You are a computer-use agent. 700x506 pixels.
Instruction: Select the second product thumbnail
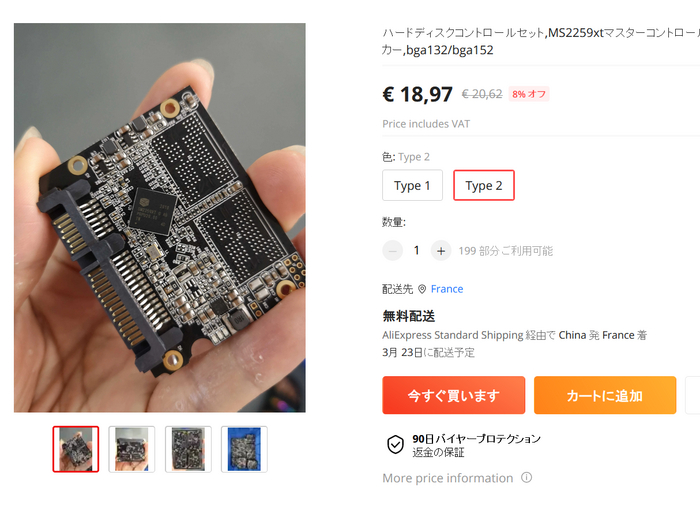tap(132, 449)
